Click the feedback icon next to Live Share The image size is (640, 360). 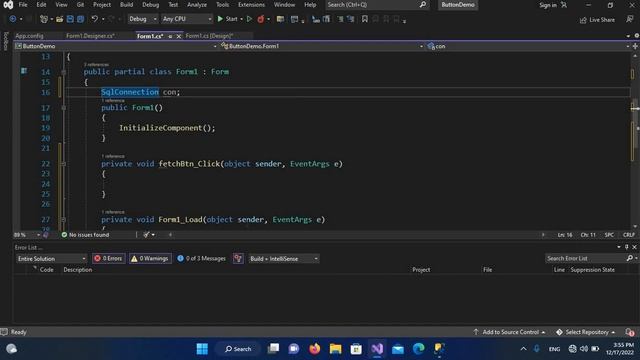tap(630, 19)
